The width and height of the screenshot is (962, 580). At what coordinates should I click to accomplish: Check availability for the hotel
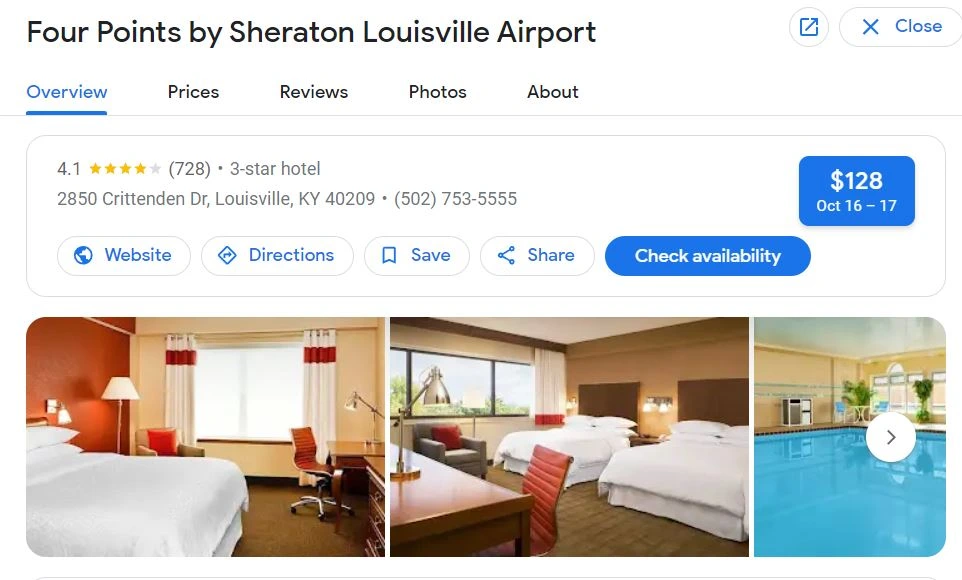coord(707,256)
